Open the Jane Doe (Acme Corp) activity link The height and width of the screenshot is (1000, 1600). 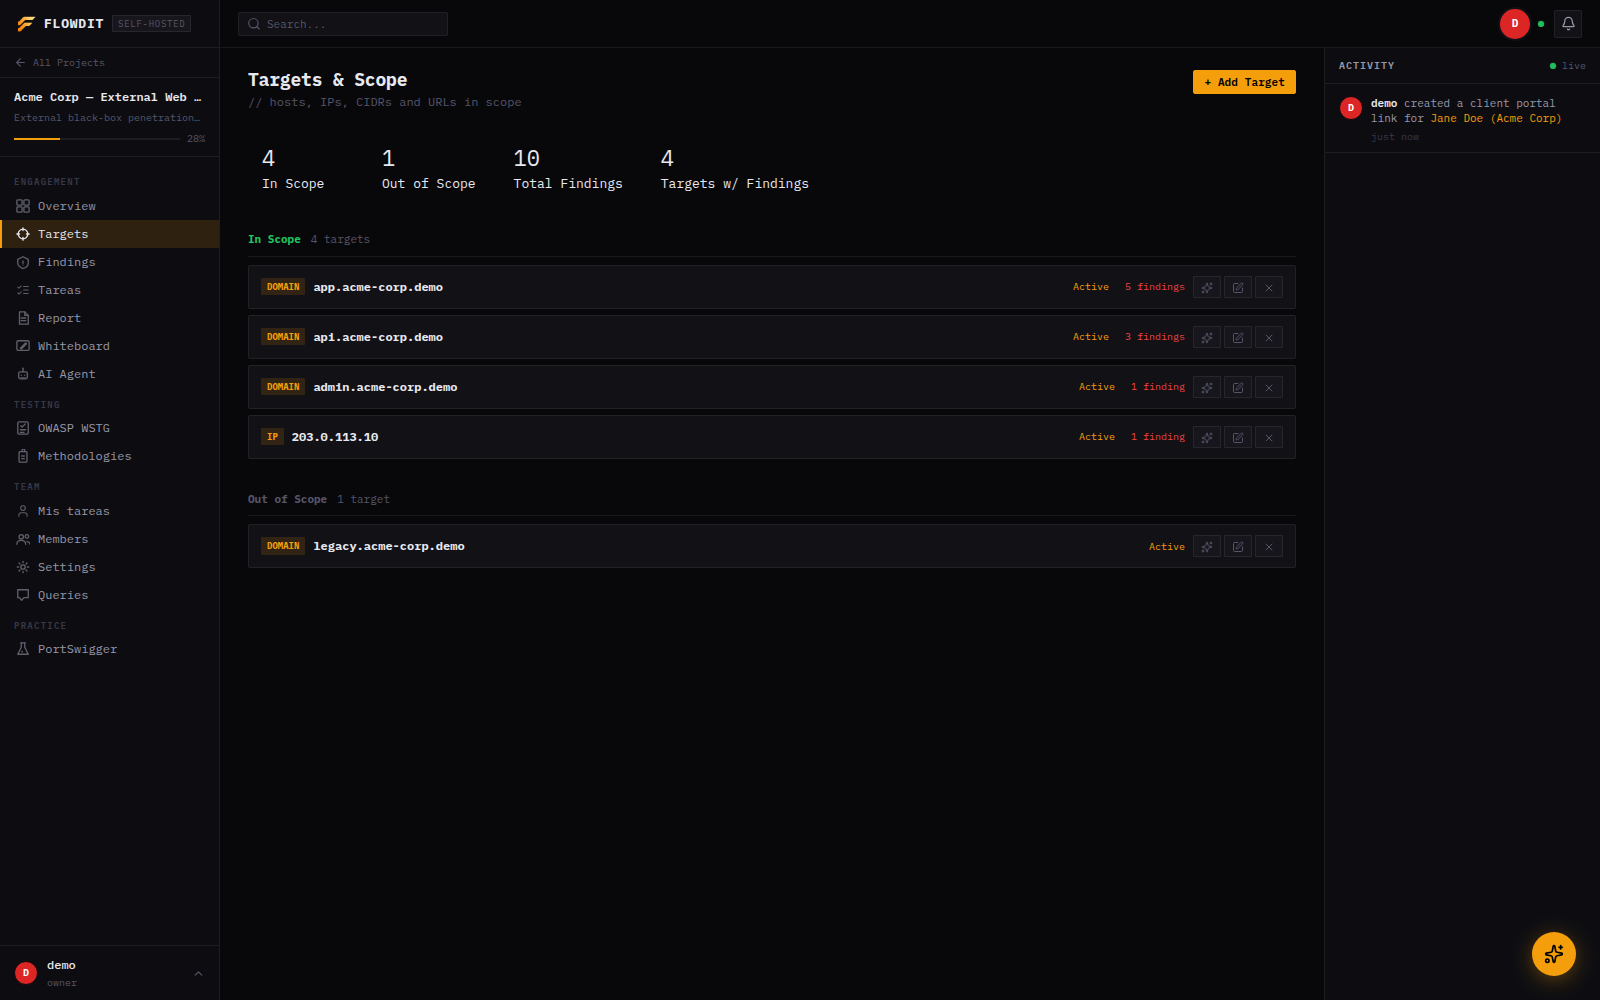click(1496, 118)
